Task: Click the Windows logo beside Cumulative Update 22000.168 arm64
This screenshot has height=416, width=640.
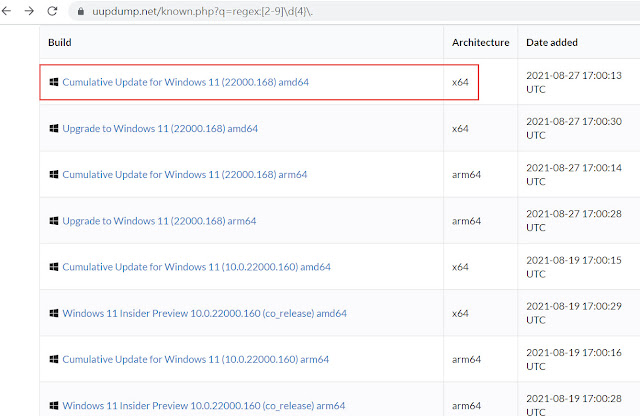Action: pos(53,175)
